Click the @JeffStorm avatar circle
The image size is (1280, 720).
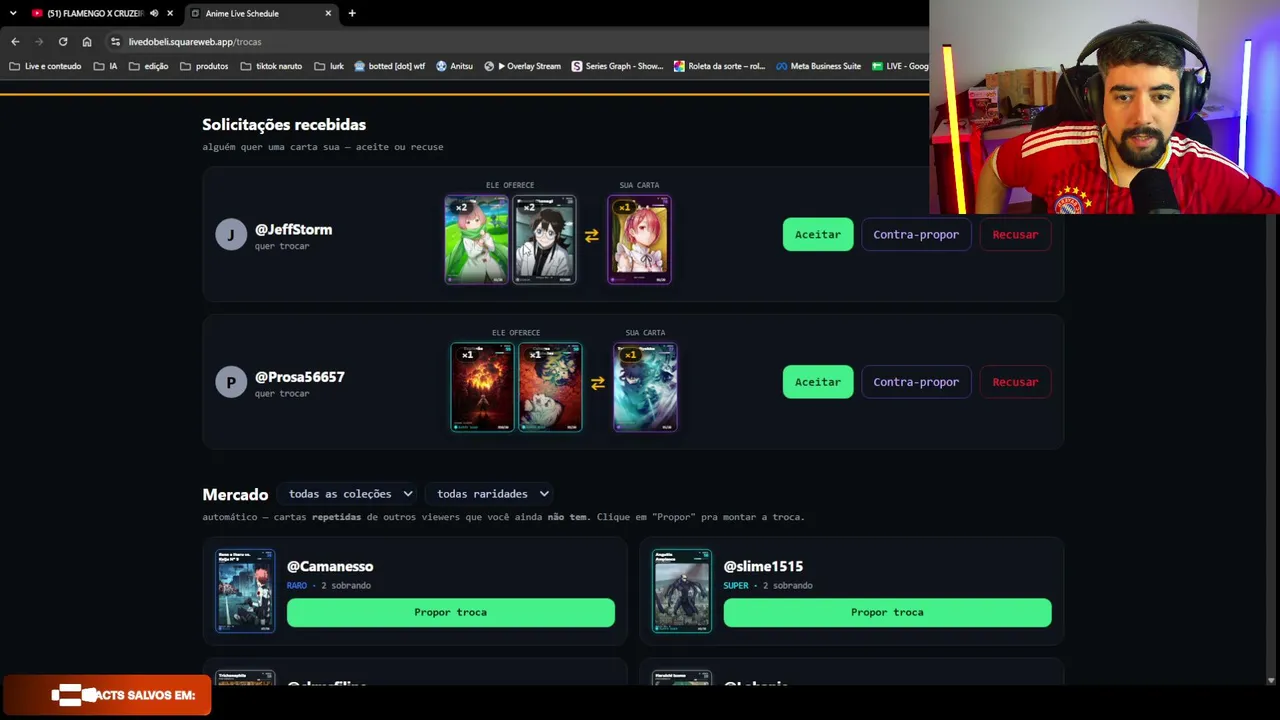(x=231, y=234)
